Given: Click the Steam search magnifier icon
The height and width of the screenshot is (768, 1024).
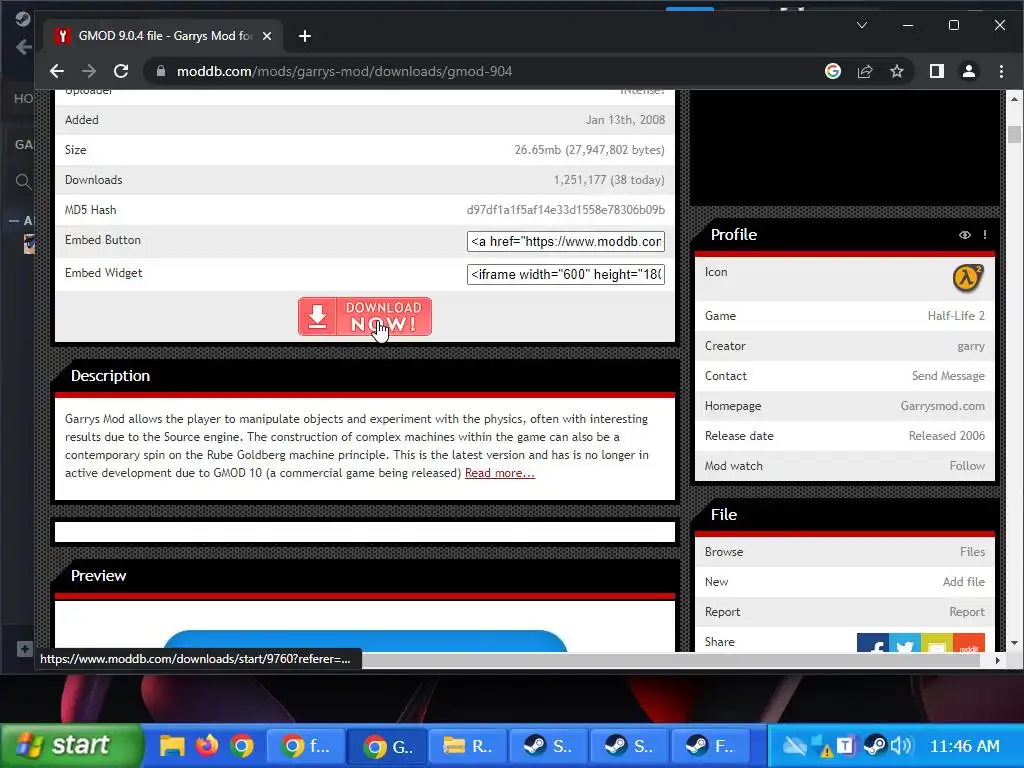Looking at the screenshot, I should pyautogui.click(x=23, y=181).
